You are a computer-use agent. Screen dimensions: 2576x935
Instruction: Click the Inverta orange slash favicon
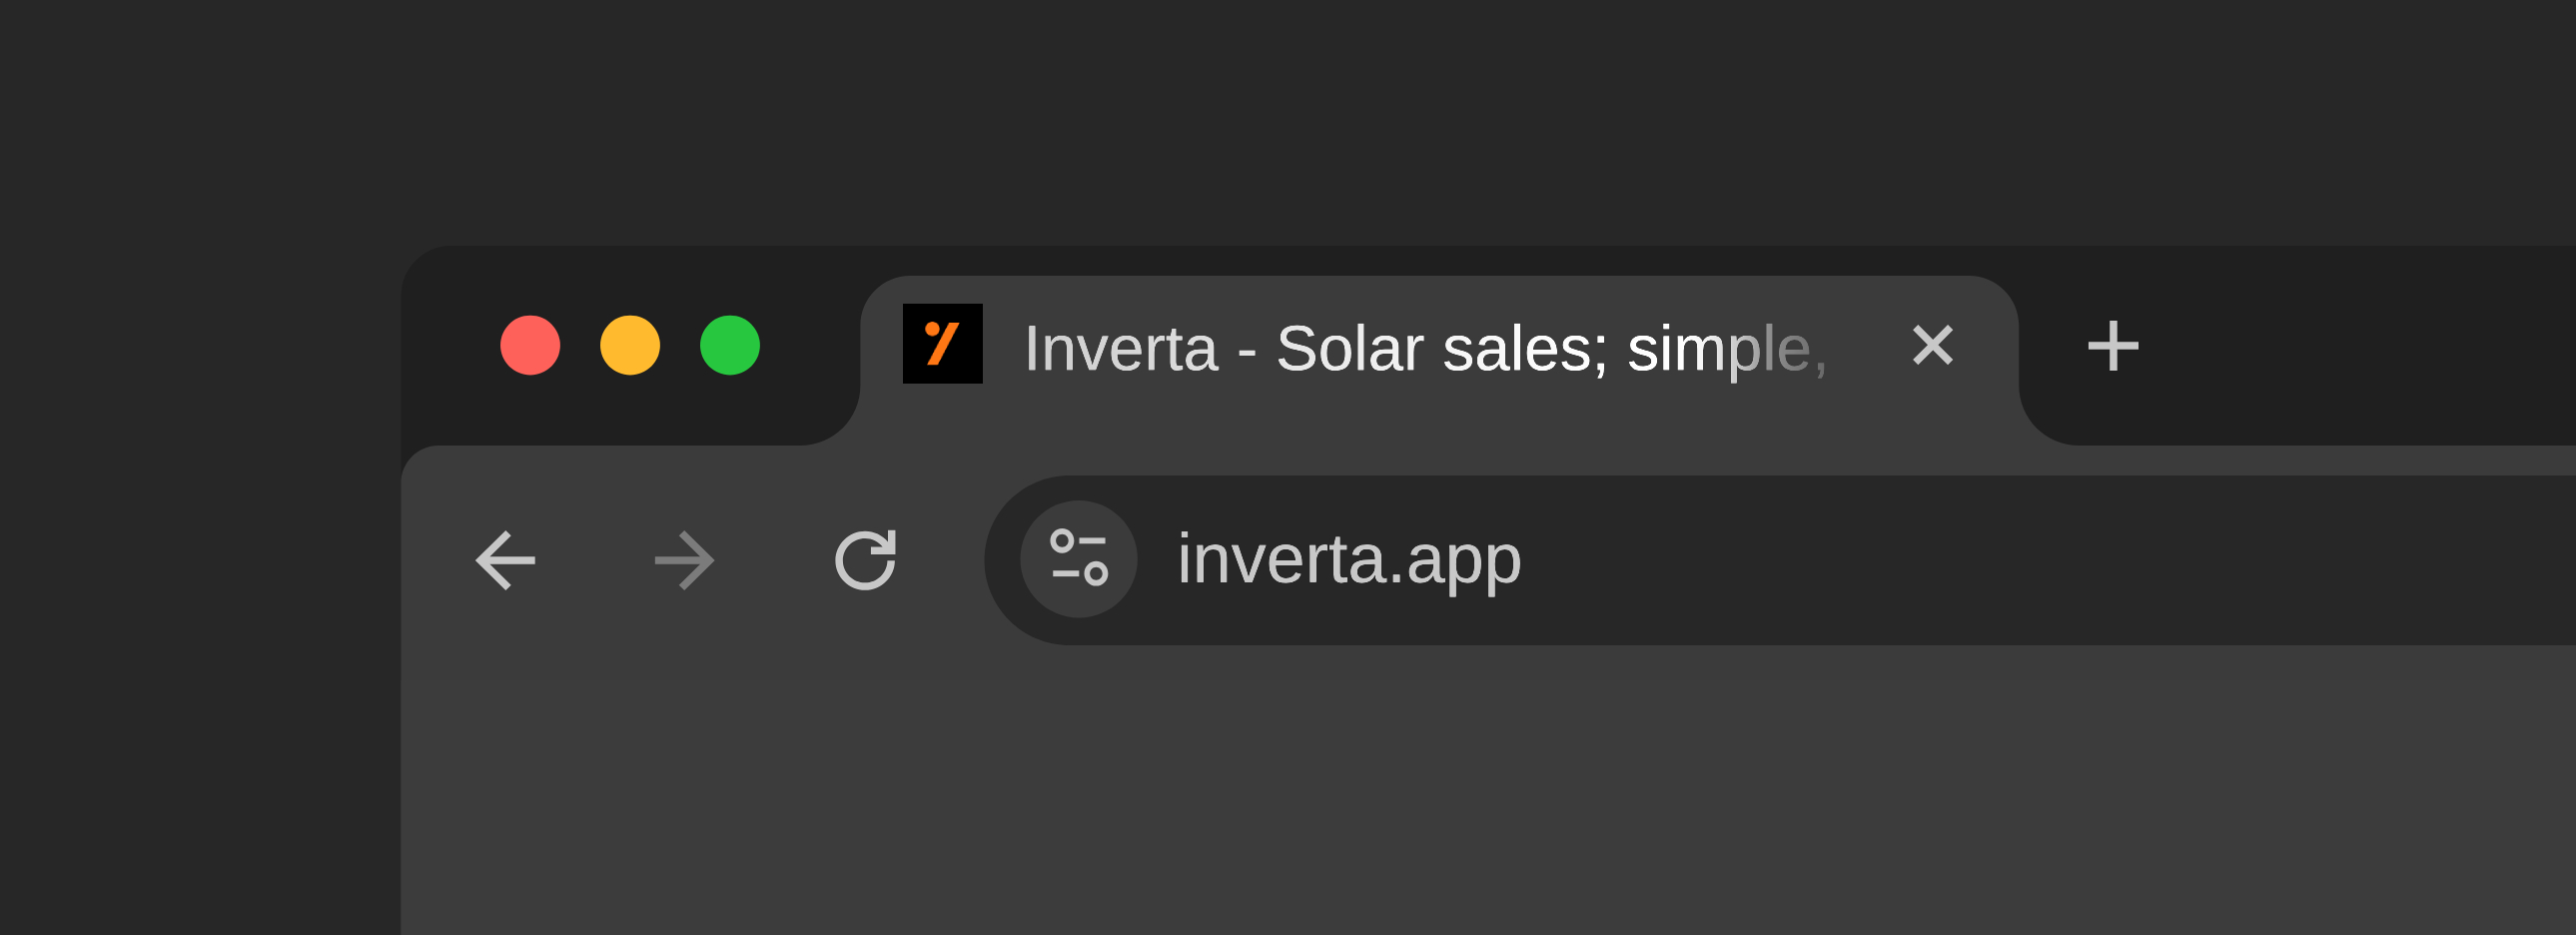[x=942, y=344]
